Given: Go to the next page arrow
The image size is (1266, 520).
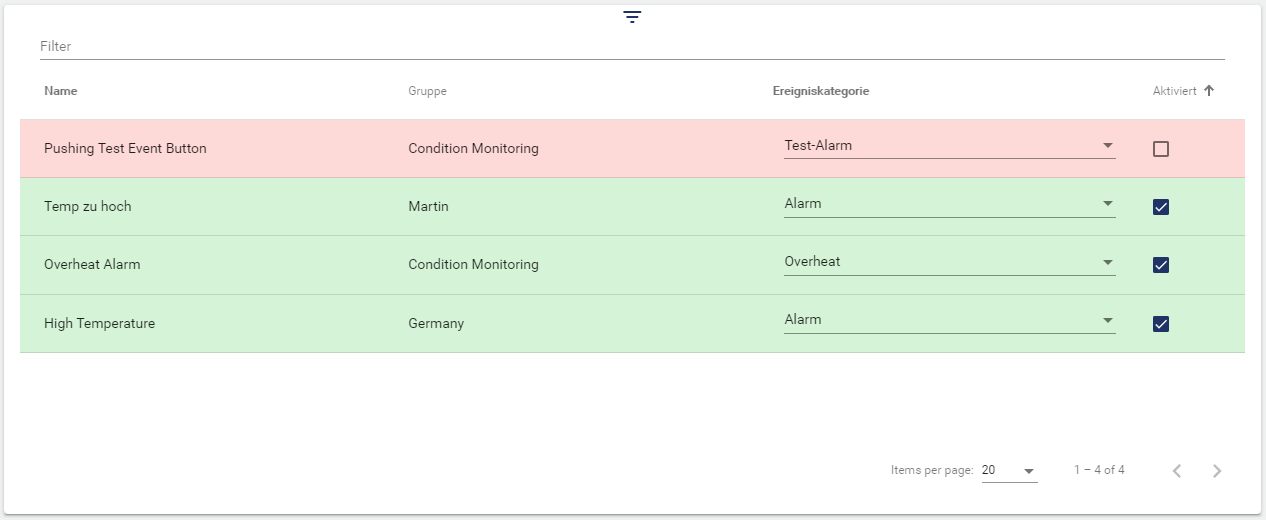Looking at the screenshot, I should 1216,471.
